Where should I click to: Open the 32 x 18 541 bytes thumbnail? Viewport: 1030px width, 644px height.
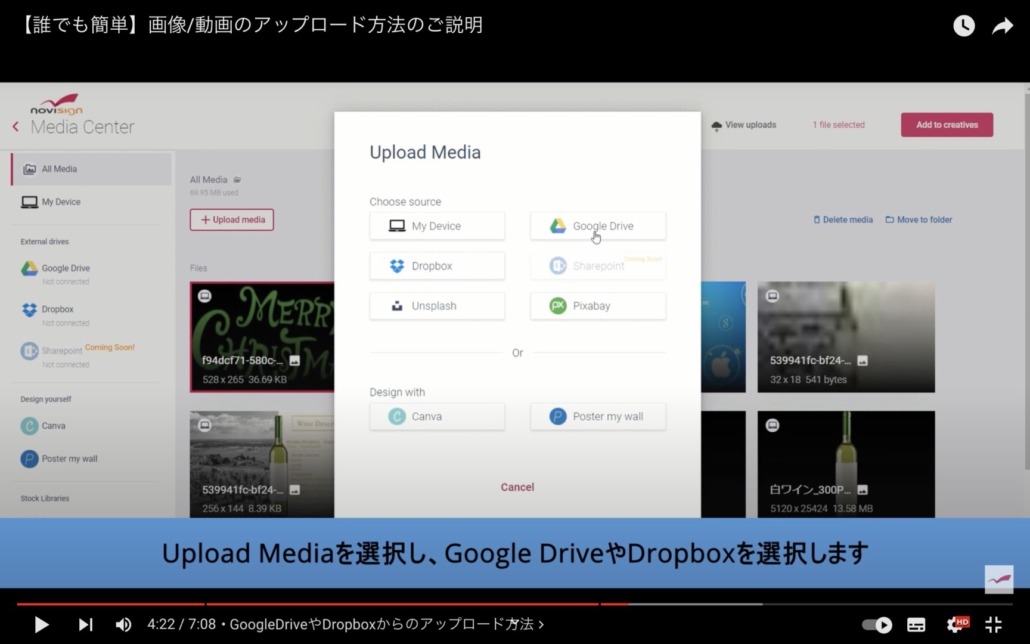846,337
